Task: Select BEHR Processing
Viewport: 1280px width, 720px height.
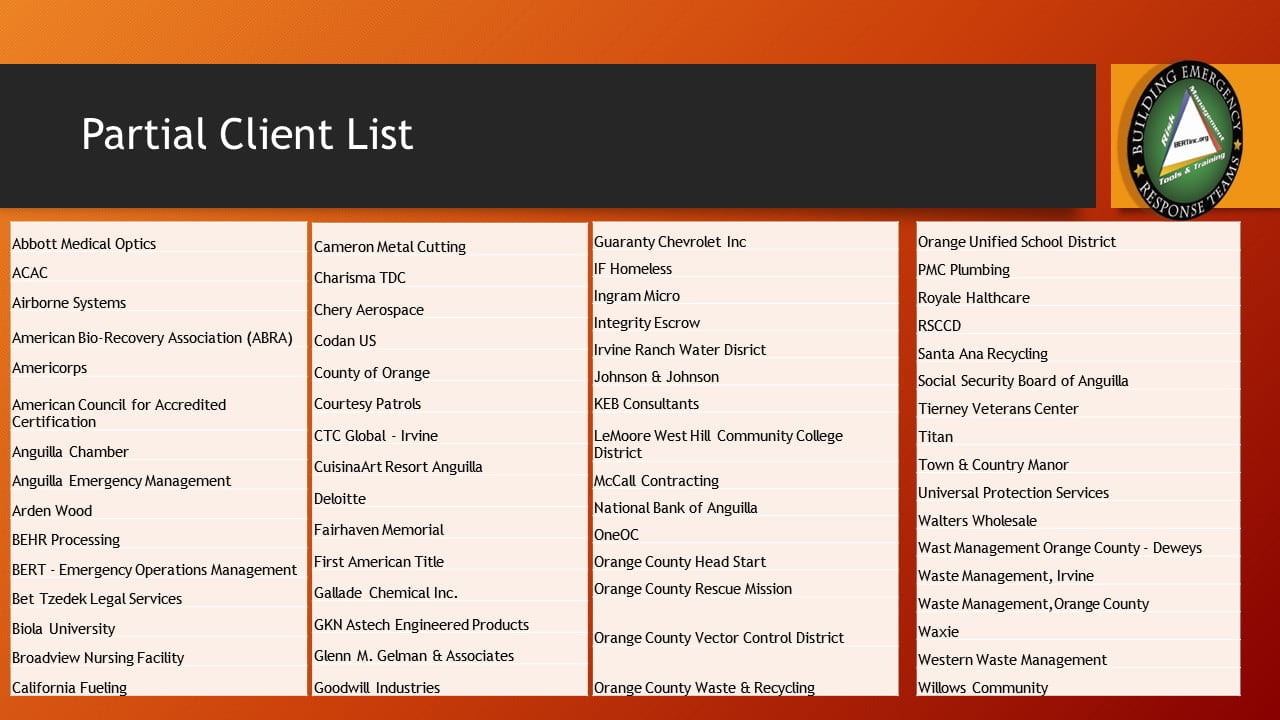Action: [x=66, y=540]
